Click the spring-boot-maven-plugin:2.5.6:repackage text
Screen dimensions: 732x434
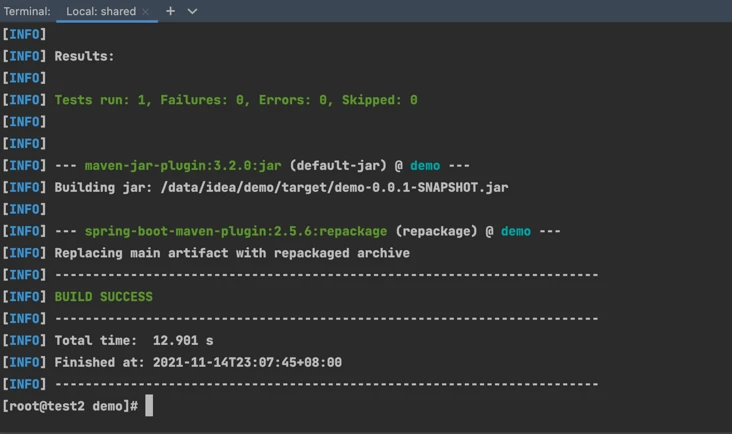pos(236,231)
